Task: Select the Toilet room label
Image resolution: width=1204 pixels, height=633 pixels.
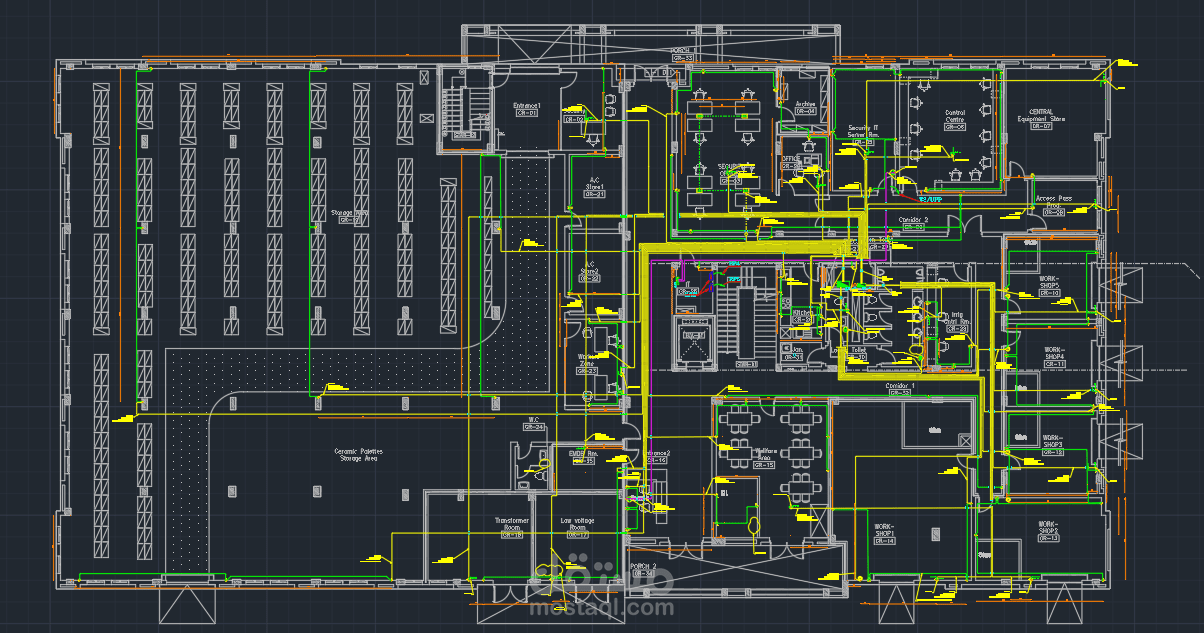Action: [x=859, y=350]
